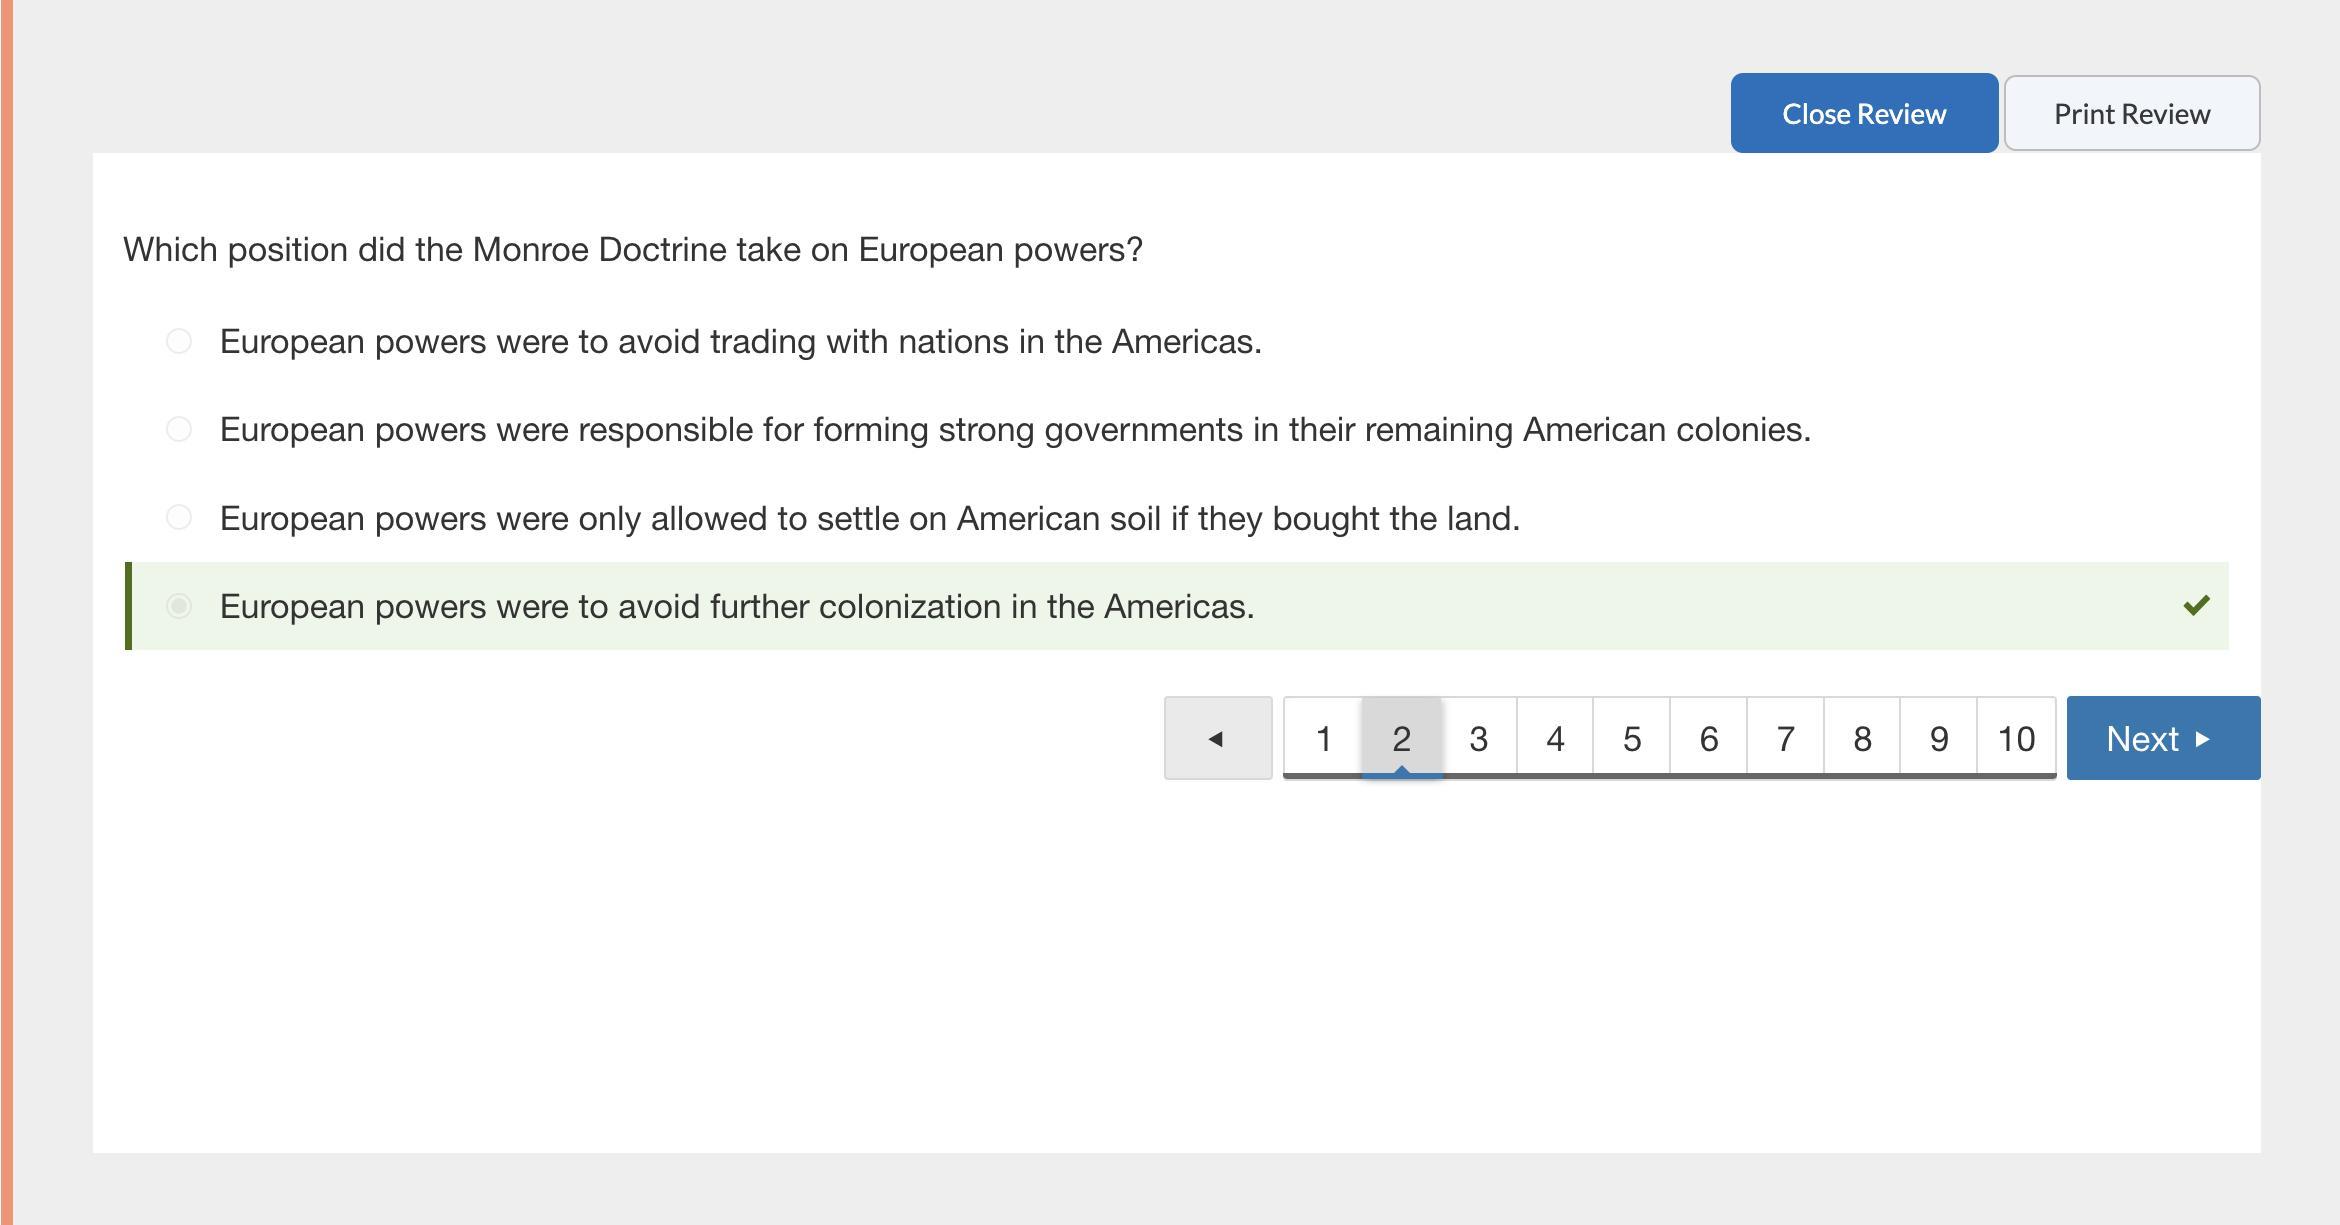Select radio for avoid trading with nations
The width and height of the screenshot is (2340, 1225).
click(x=179, y=342)
